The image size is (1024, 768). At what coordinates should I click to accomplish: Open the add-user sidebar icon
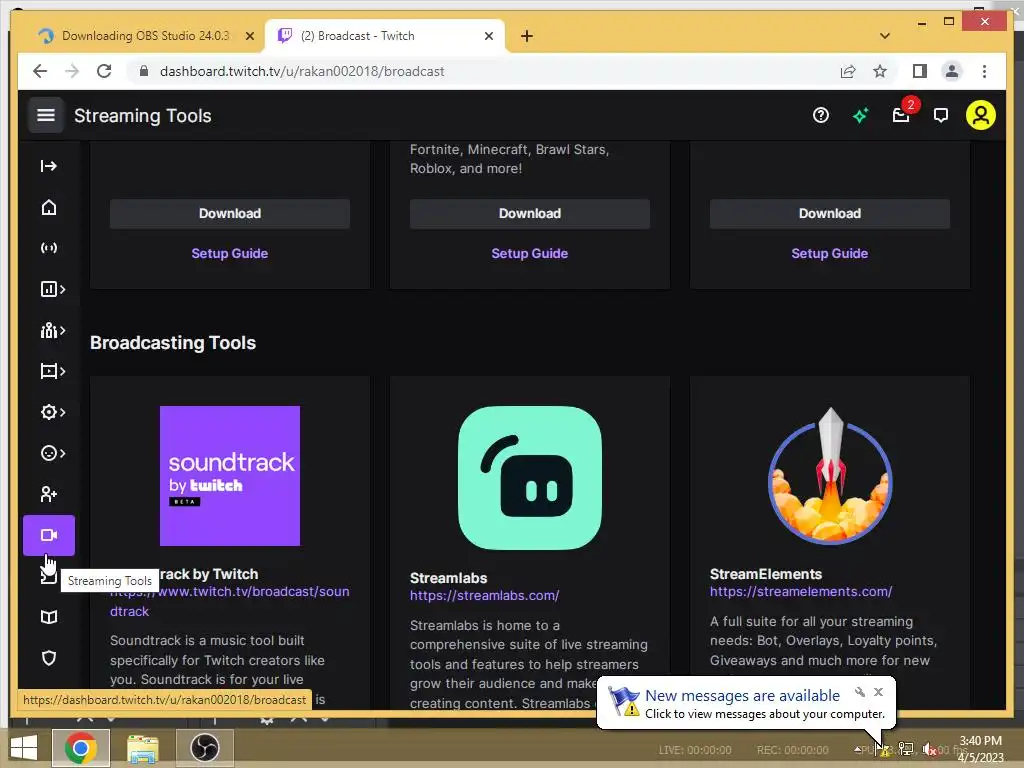[x=48, y=494]
